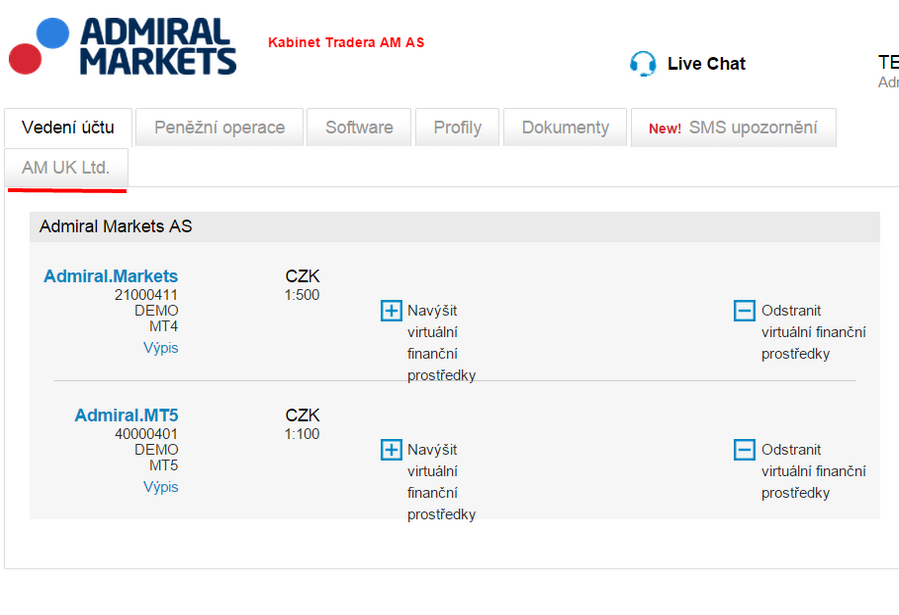The height and width of the screenshot is (615, 899).
Task: Click Navýšit virtuální prostředky for MT4 account
Action: coord(441,343)
